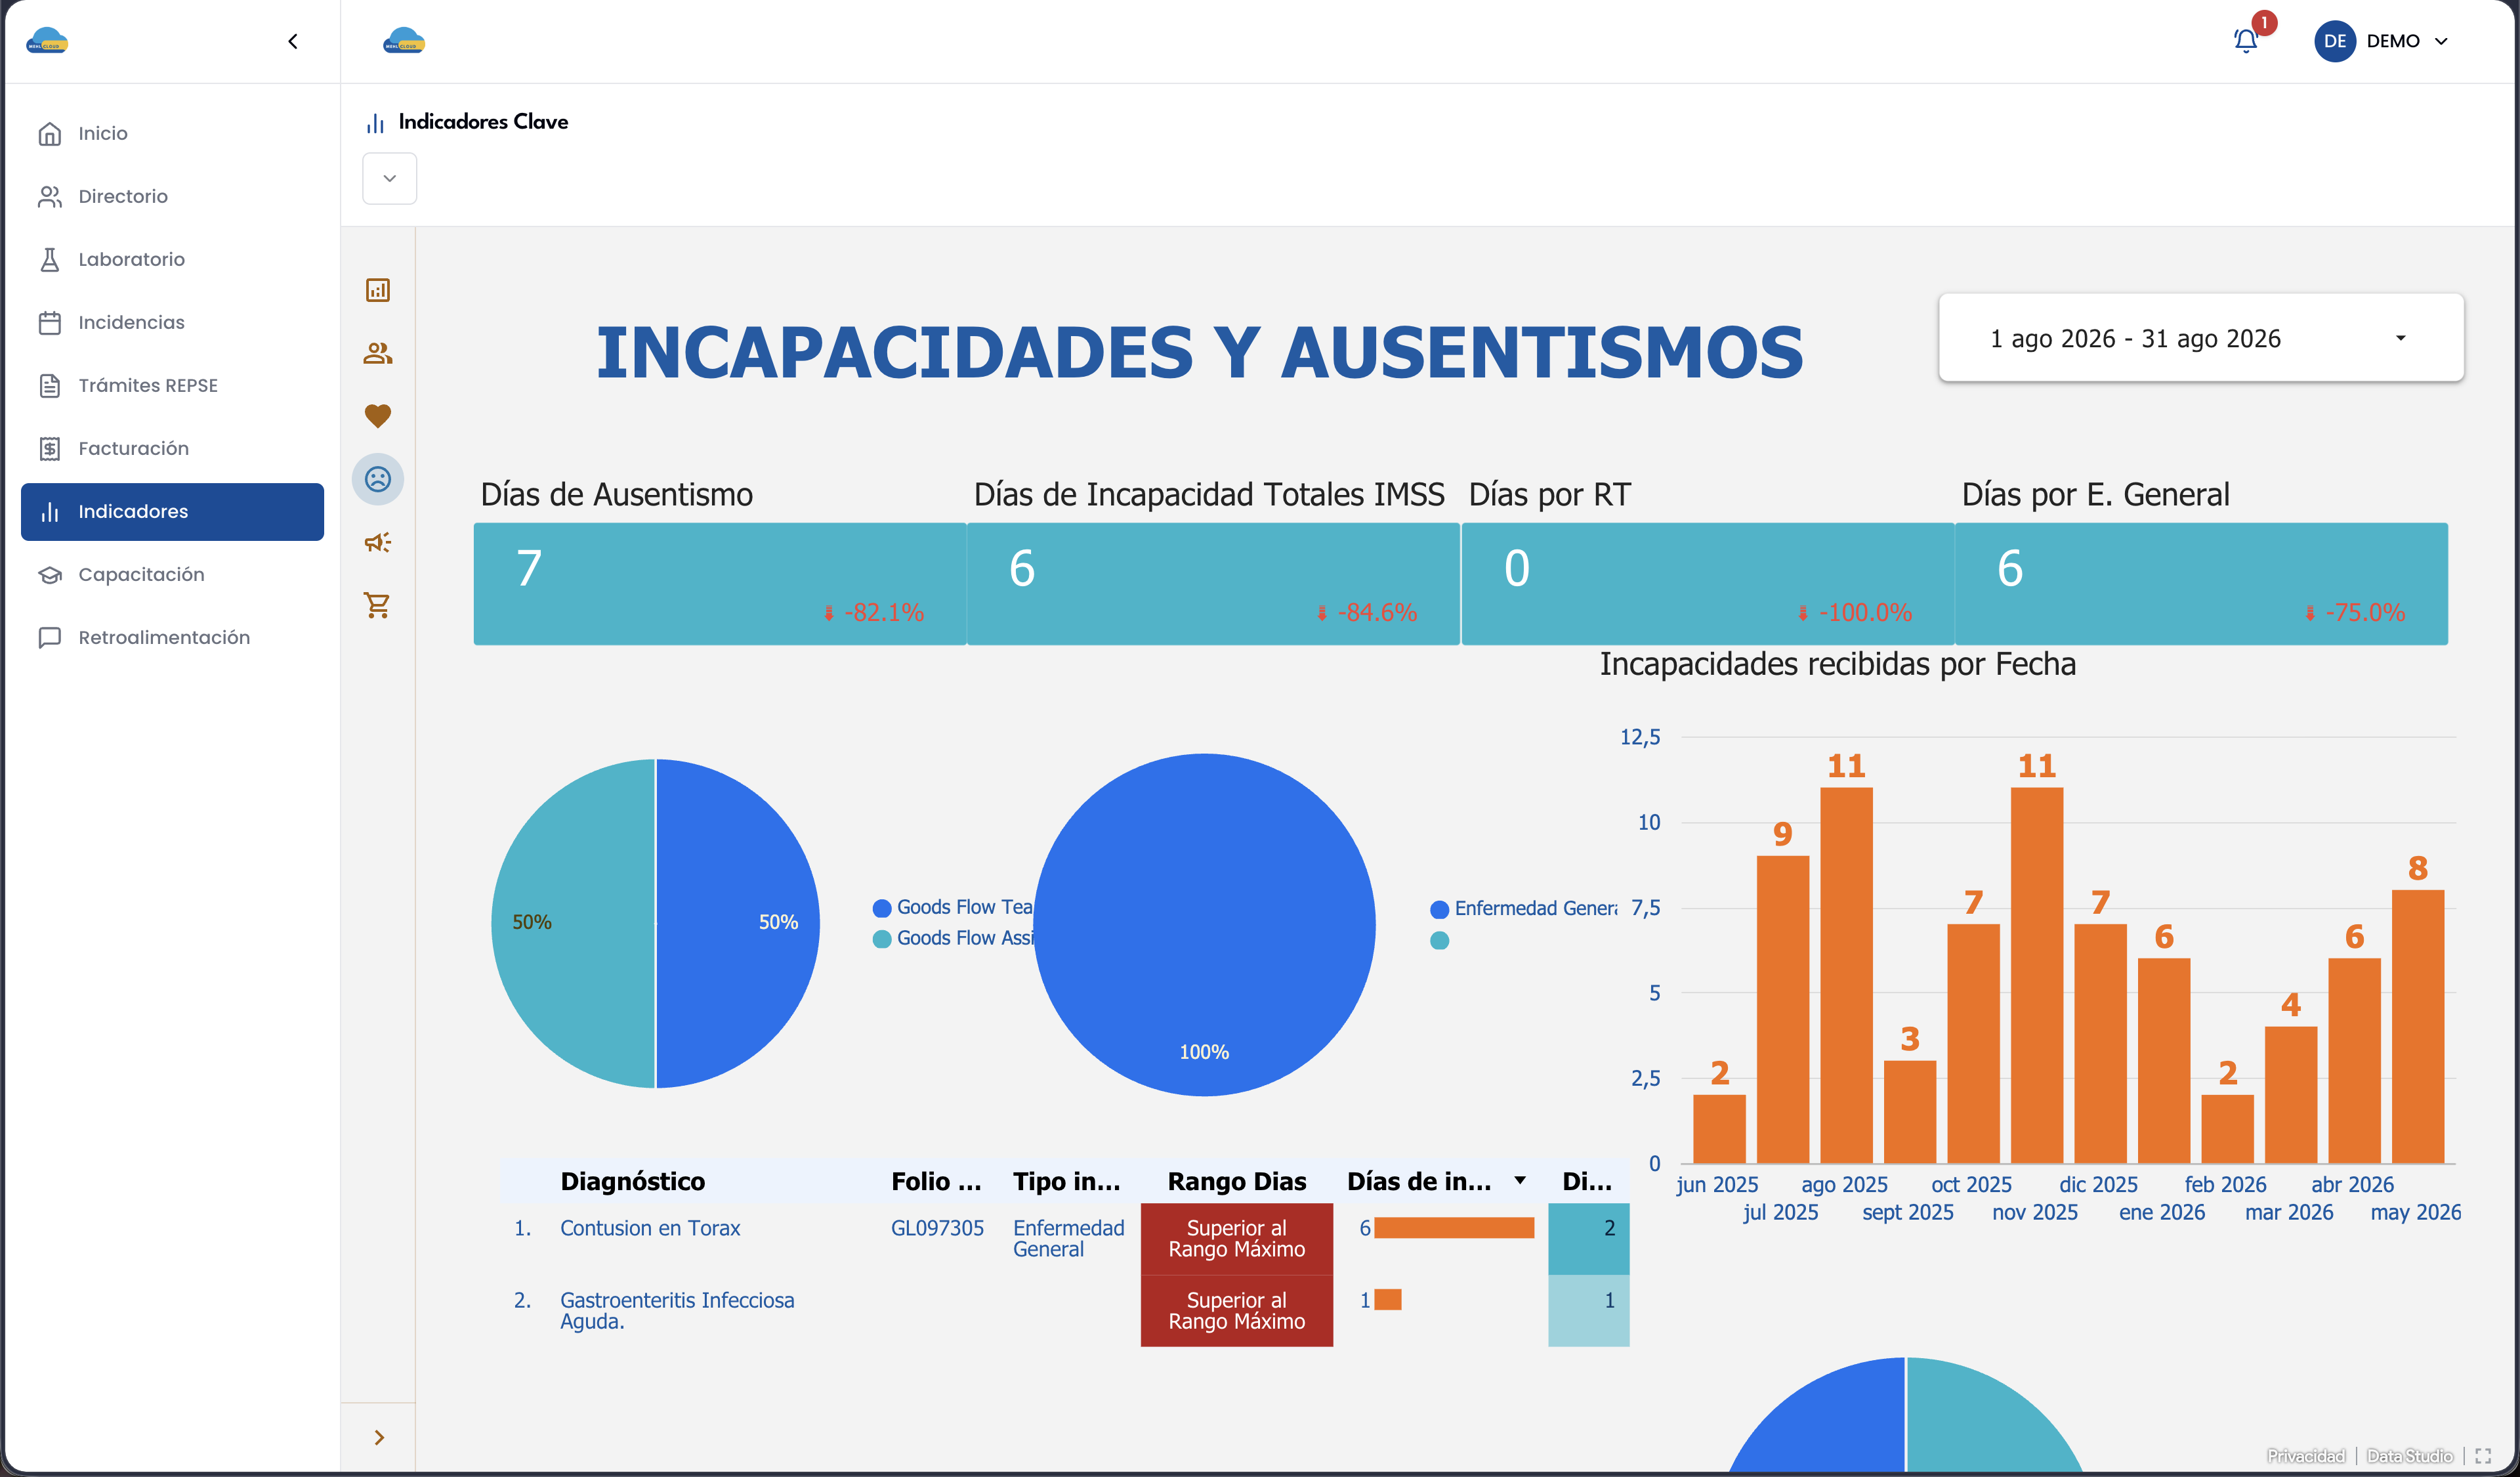Click the Folio column header
Image resolution: width=2520 pixels, height=1477 pixels.
point(936,1181)
